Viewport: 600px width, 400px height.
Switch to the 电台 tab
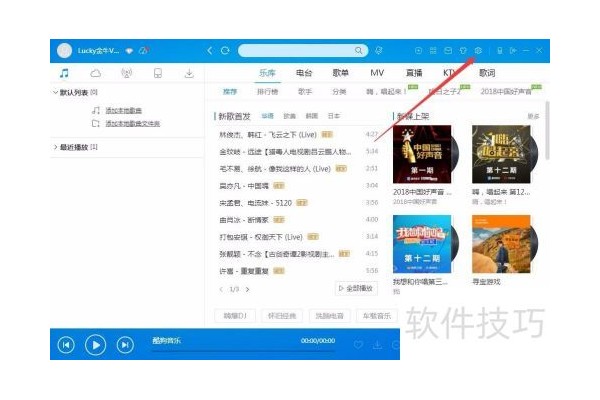click(x=304, y=73)
